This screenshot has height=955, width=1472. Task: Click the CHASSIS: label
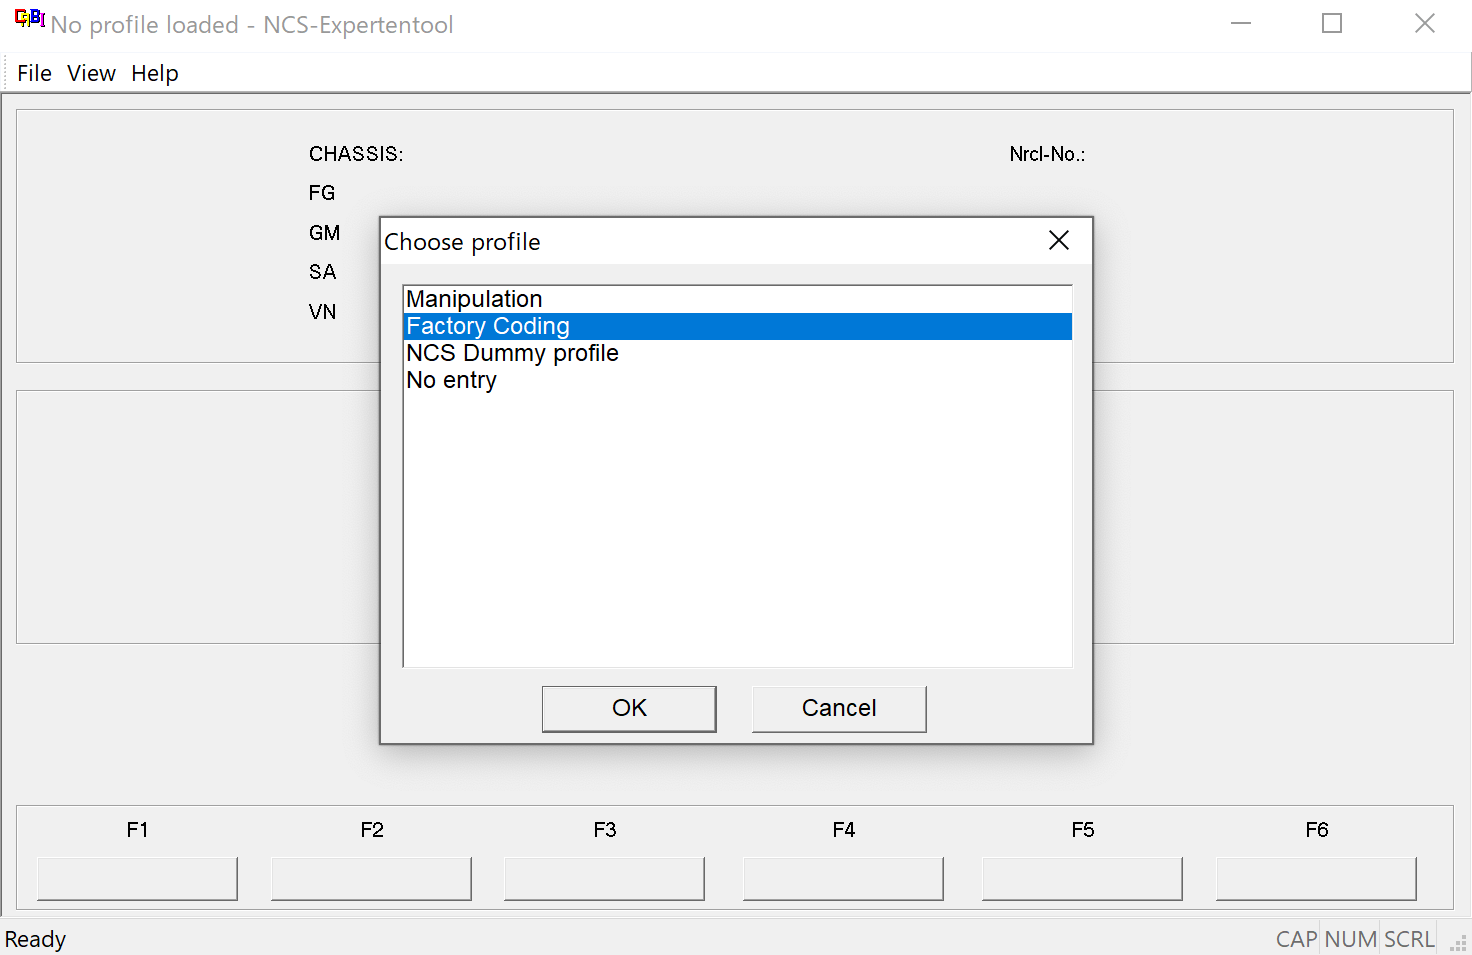click(356, 154)
